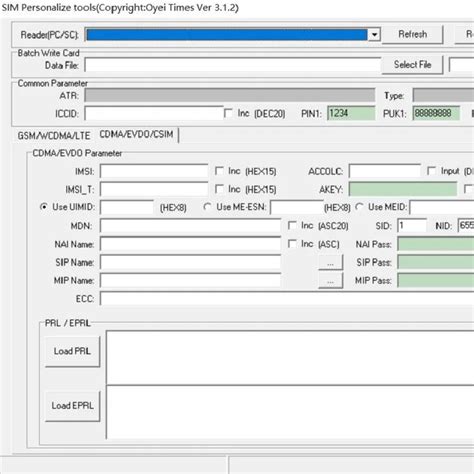Click the ICCID input field
This screenshot has height=474, width=474.
click(x=154, y=114)
